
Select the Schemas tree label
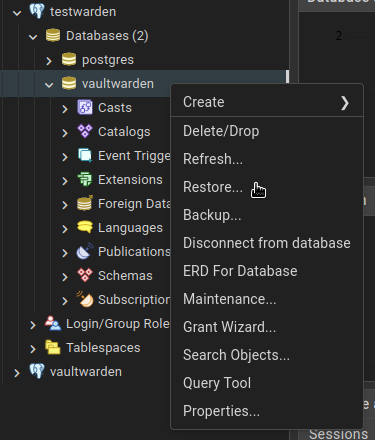tap(125, 276)
